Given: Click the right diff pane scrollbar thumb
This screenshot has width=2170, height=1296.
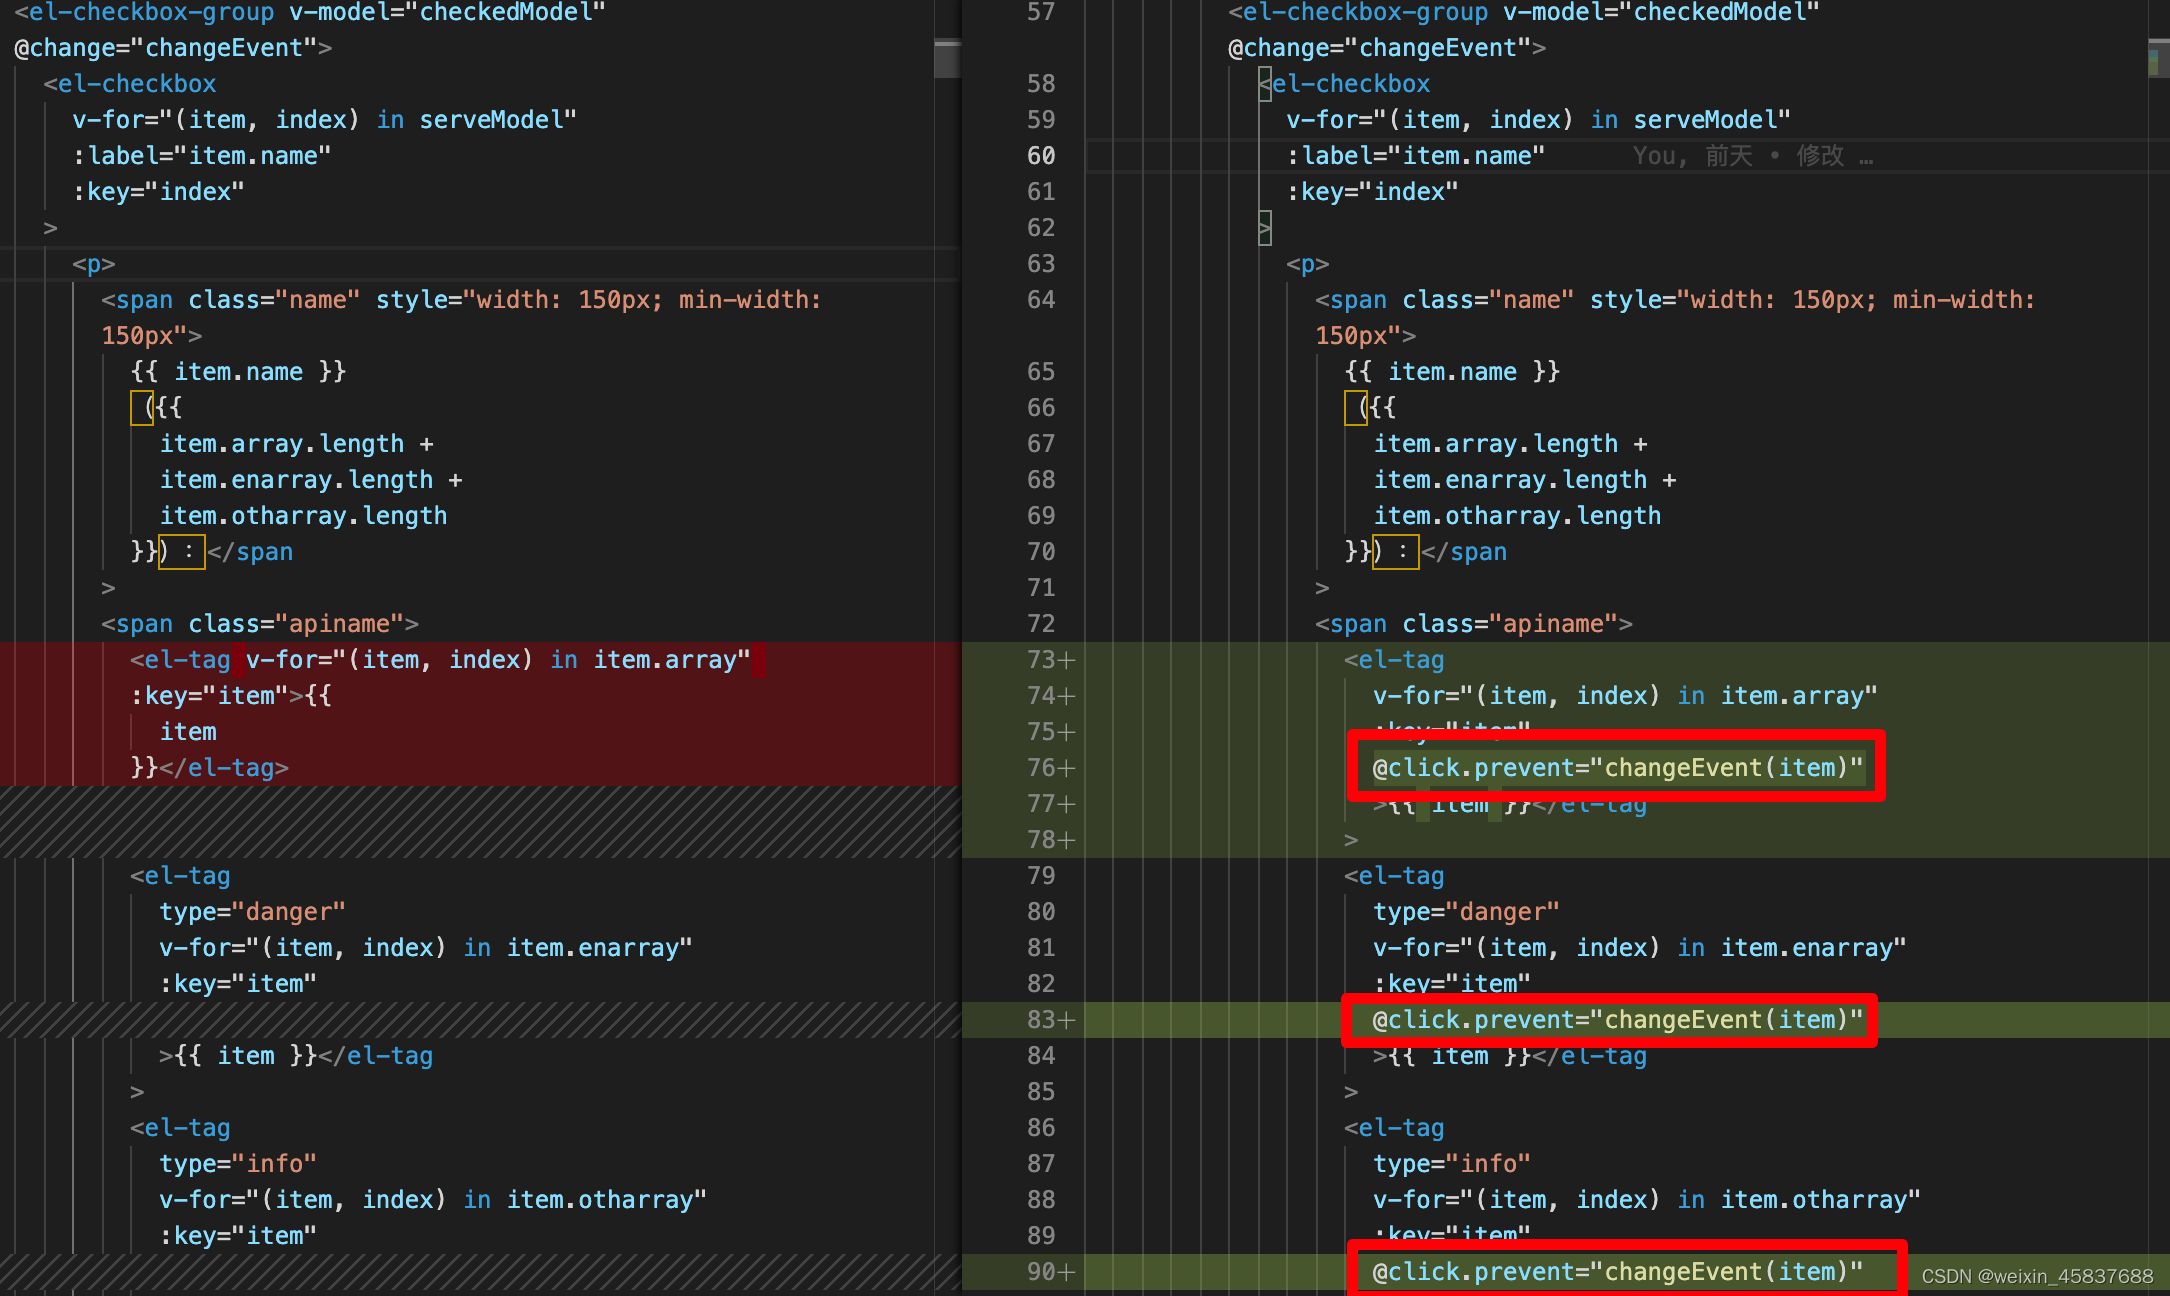Looking at the screenshot, I should point(2158,58).
